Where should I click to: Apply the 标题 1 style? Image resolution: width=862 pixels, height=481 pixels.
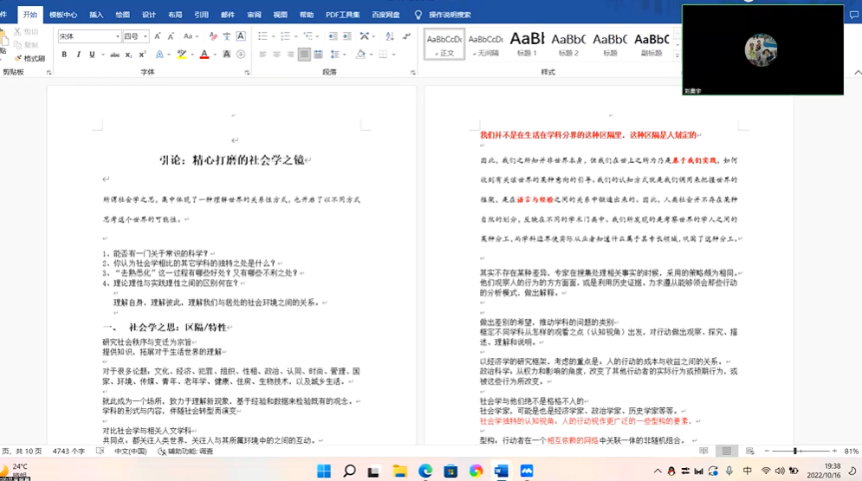(527, 44)
